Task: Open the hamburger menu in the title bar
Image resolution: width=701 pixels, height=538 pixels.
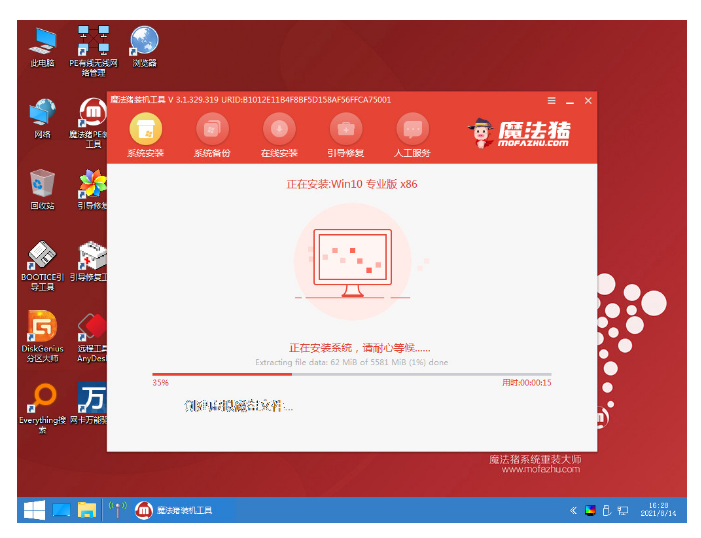Action: coord(551,100)
